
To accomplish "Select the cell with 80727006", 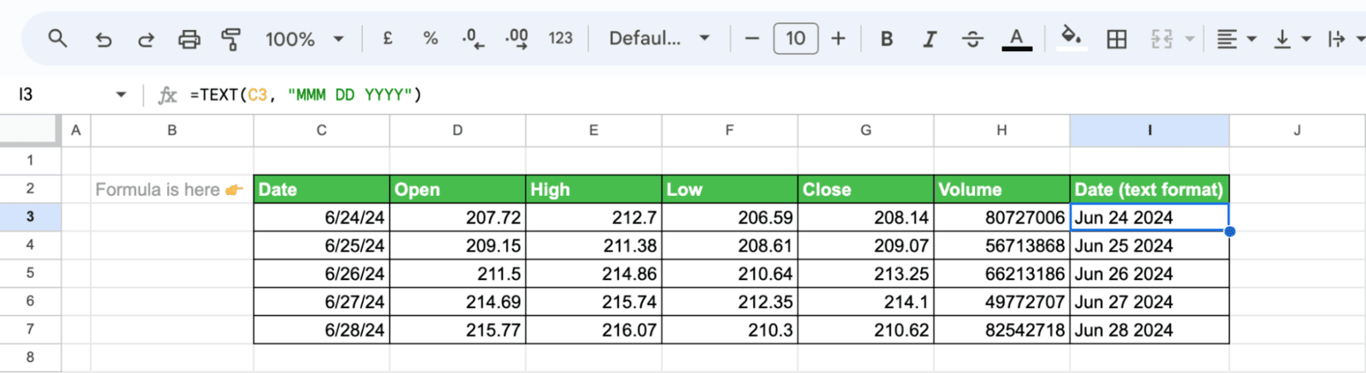I will coord(1002,217).
